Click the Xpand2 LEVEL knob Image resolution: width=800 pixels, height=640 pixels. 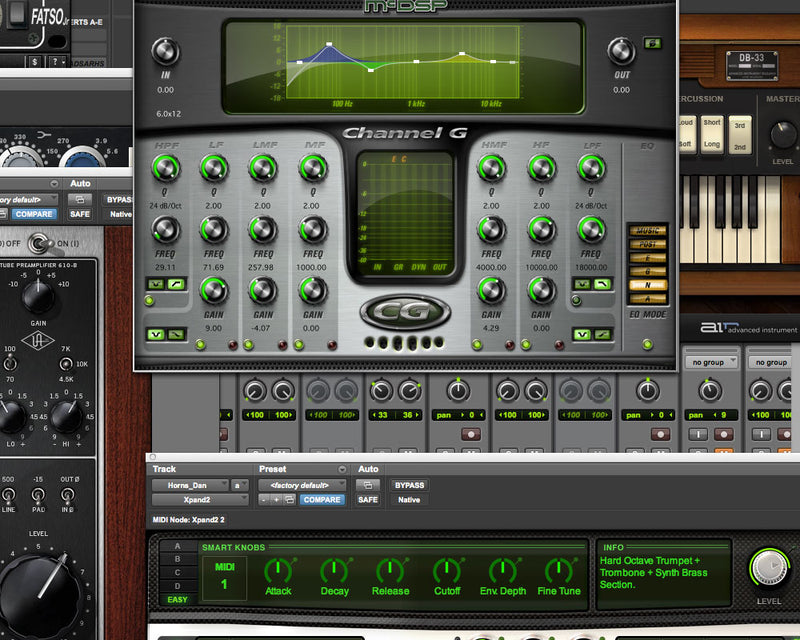(769, 568)
